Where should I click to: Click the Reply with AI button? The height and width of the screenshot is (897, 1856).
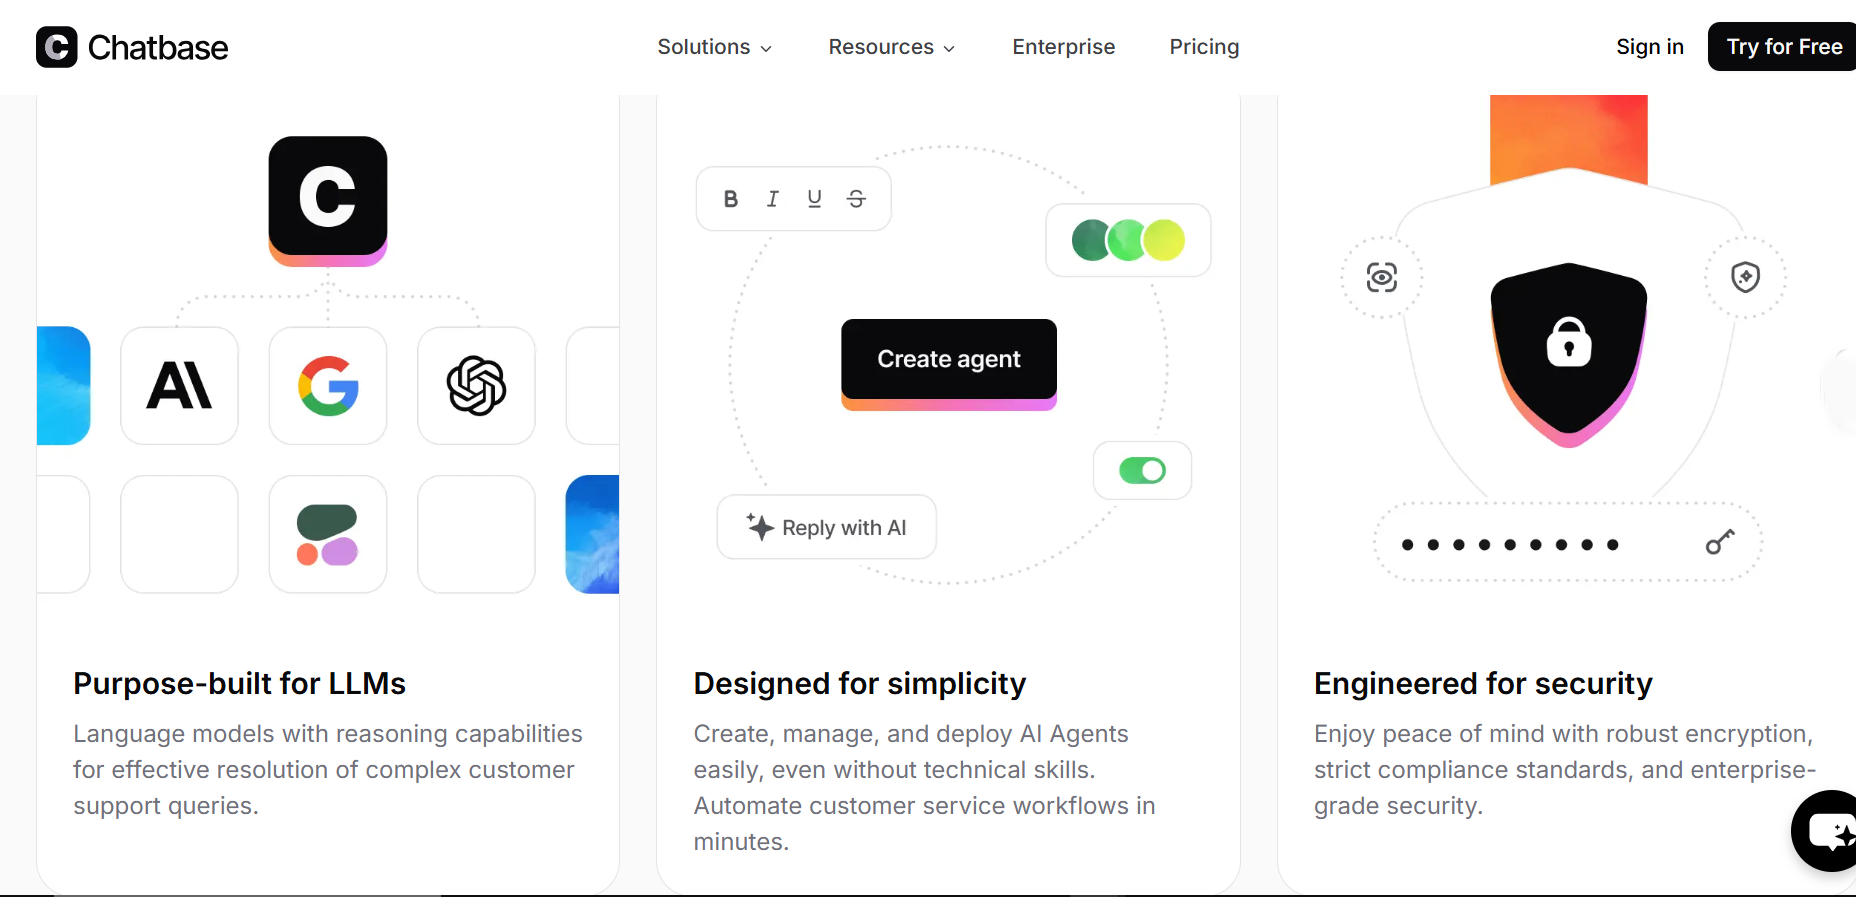tap(827, 527)
